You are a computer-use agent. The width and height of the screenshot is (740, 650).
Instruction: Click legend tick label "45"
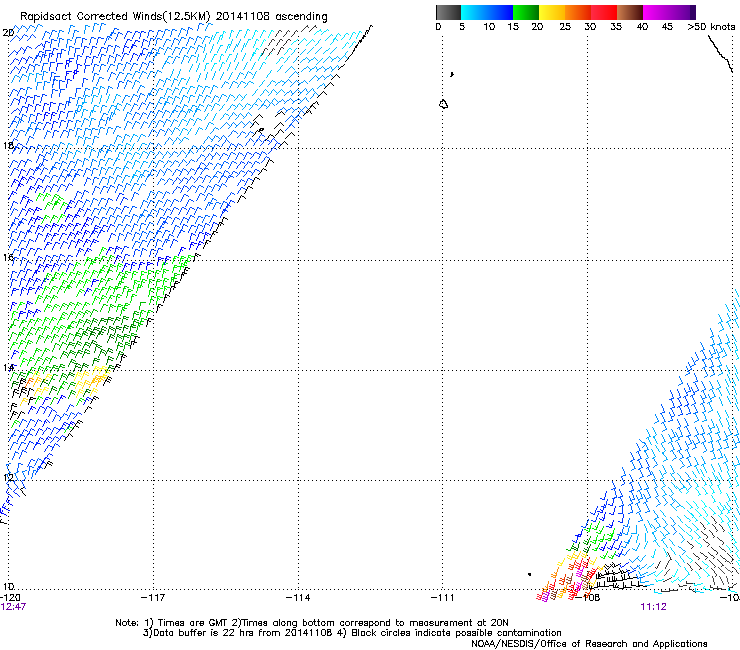(x=667, y=27)
